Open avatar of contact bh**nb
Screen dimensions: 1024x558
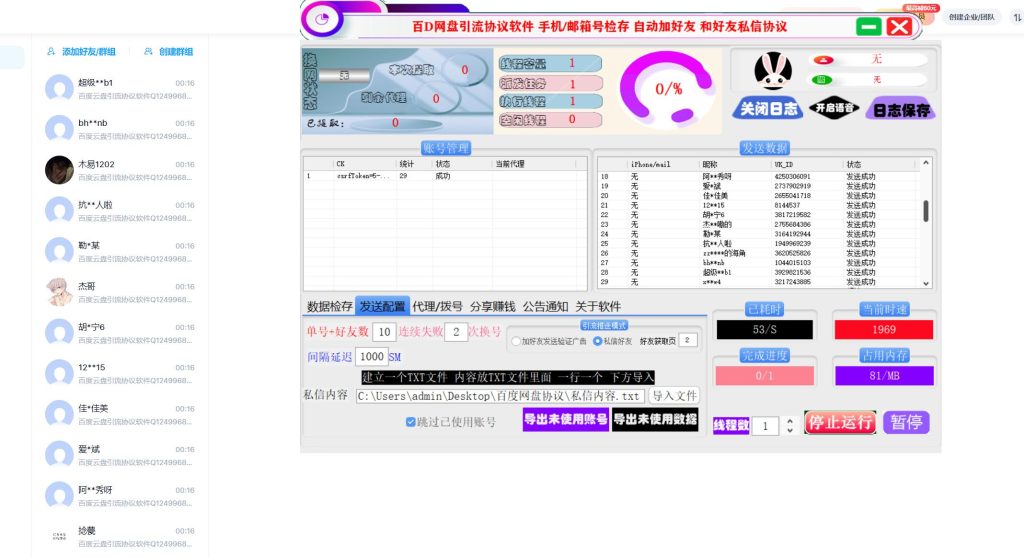pos(59,129)
